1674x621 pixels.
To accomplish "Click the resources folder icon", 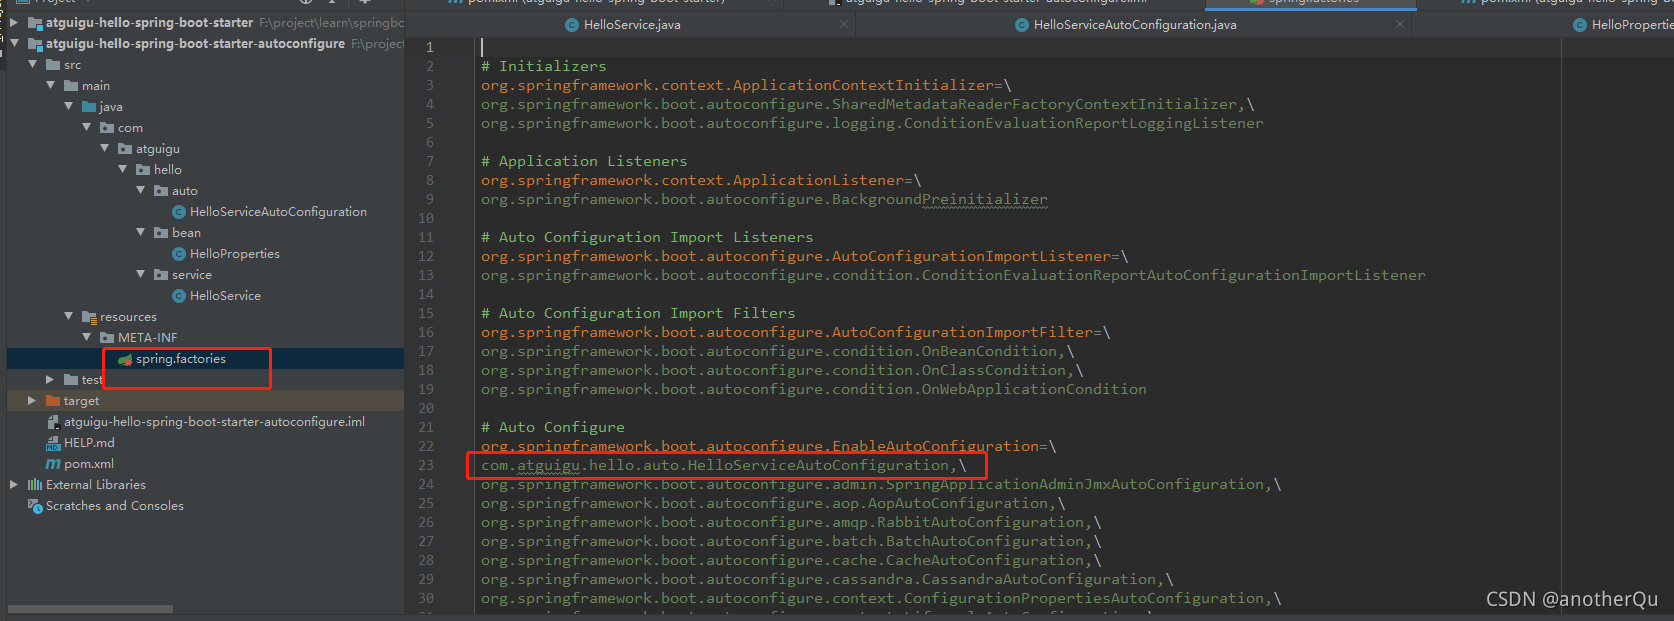I will pos(89,316).
